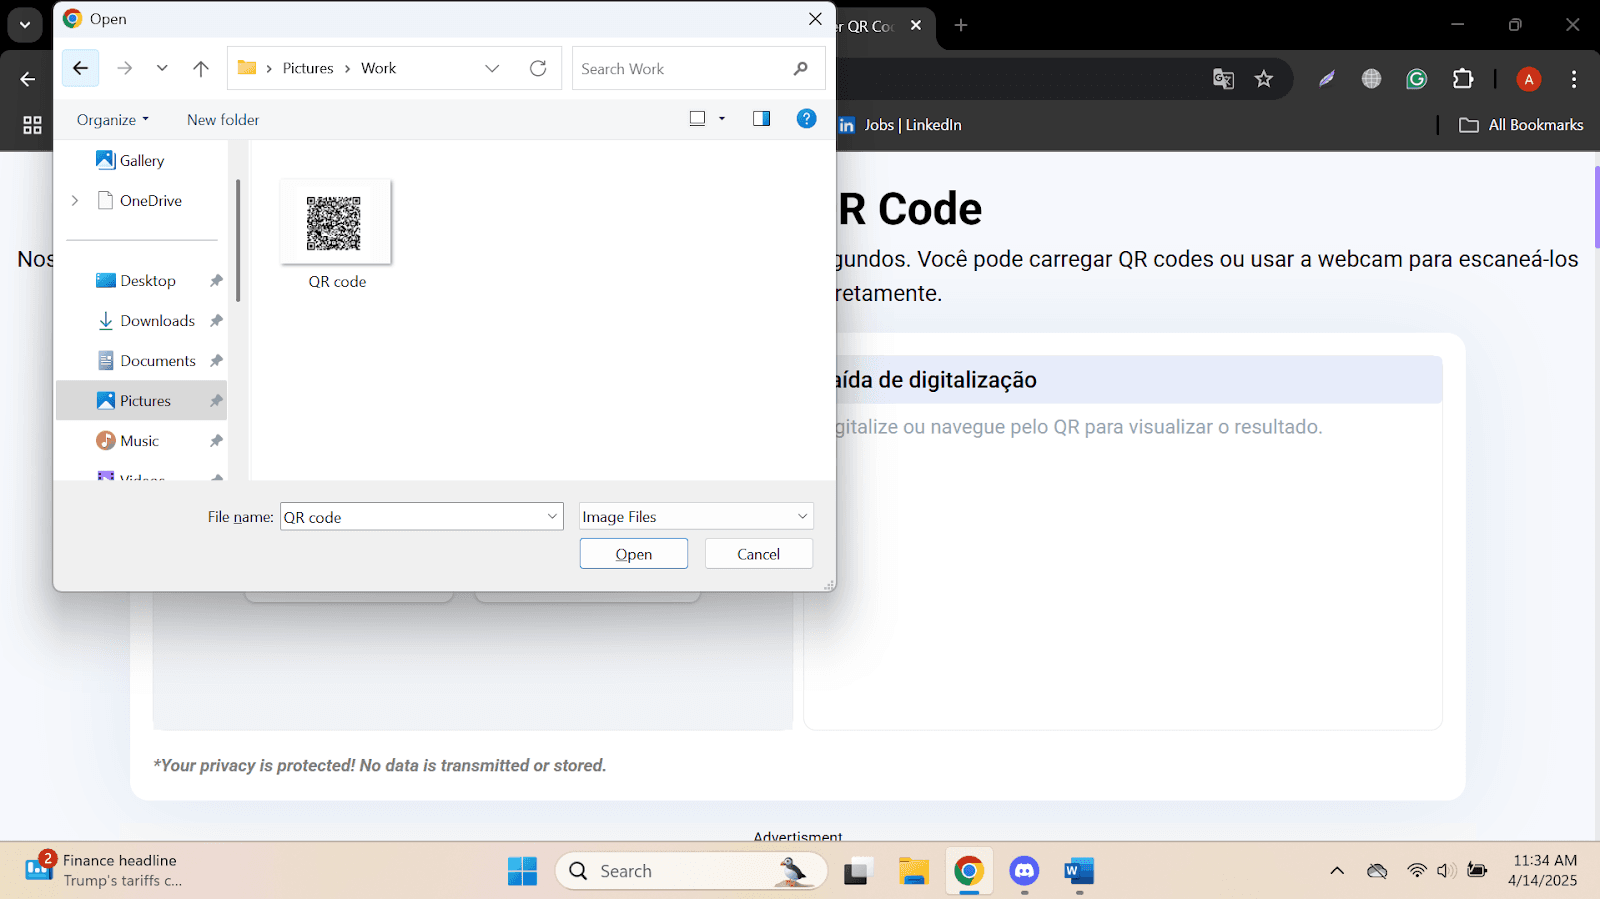The image size is (1600, 899).
Task: Click the Open button
Action: 634,554
